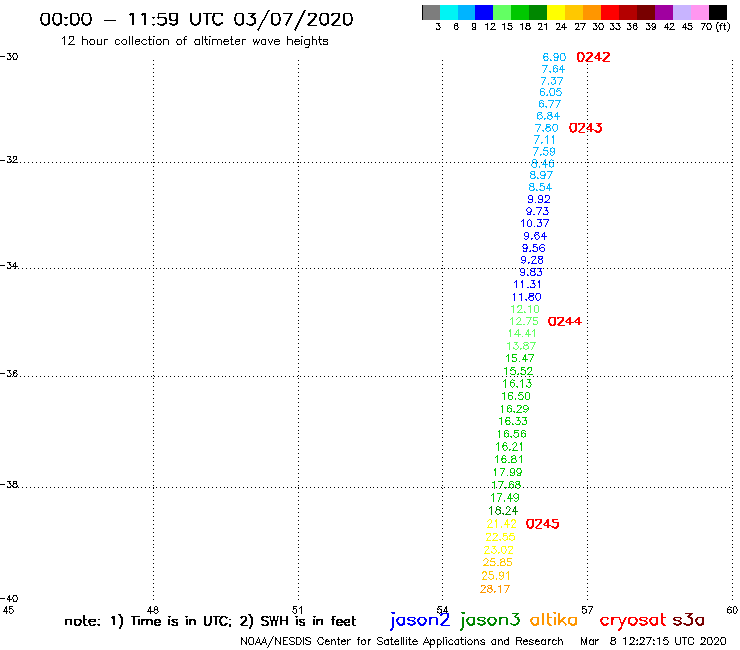The image size is (740, 650).
Task: Click the wave height value 12.10
Action: pos(525,310)
